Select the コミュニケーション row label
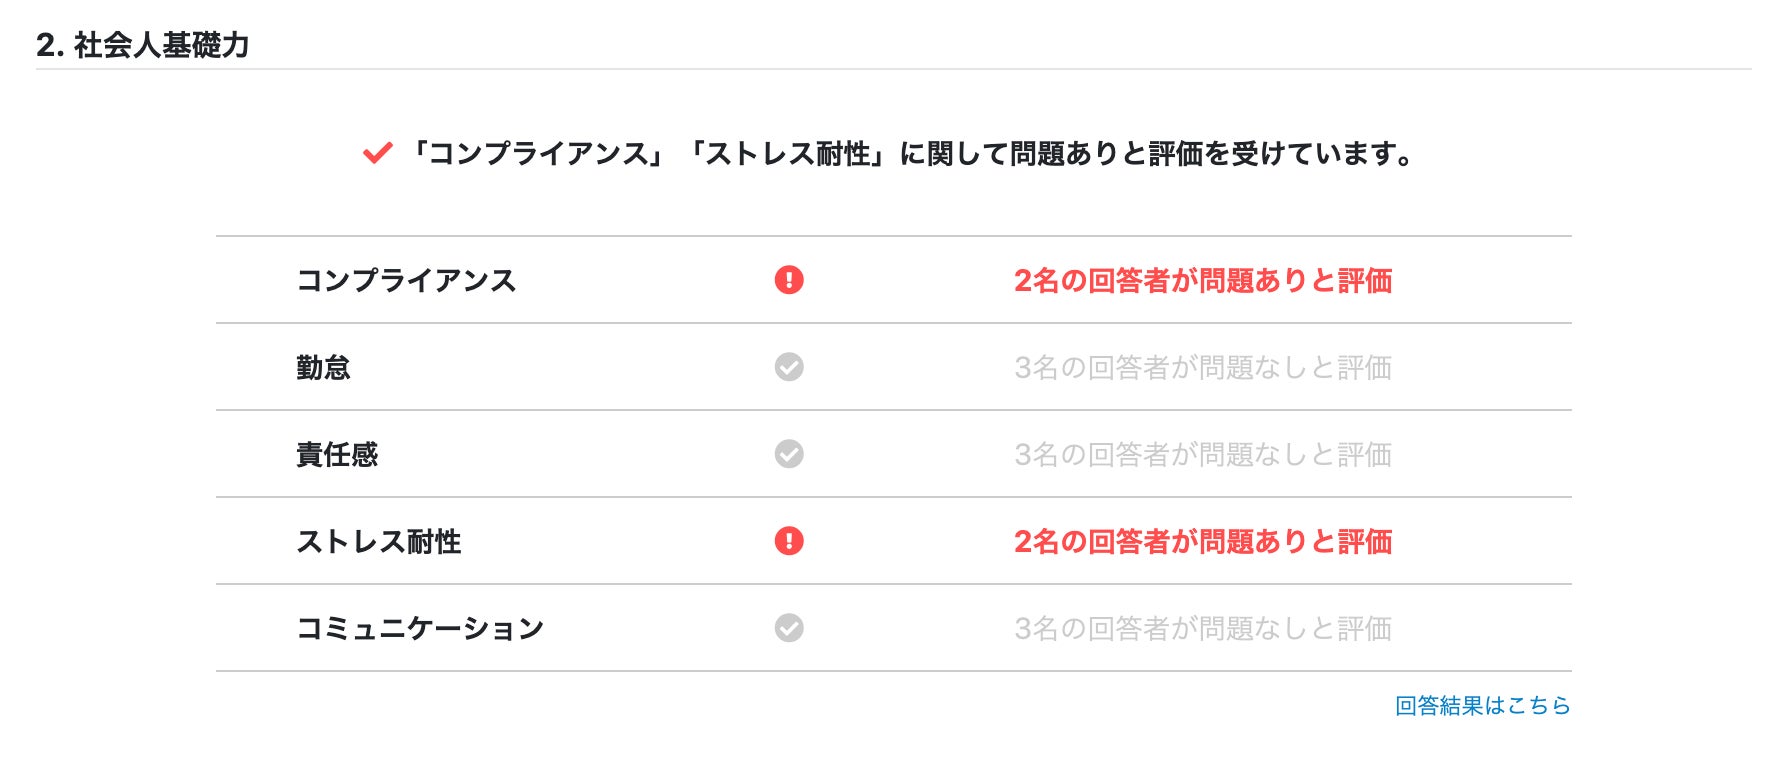Screen dimensions: 1786x764 420,628
